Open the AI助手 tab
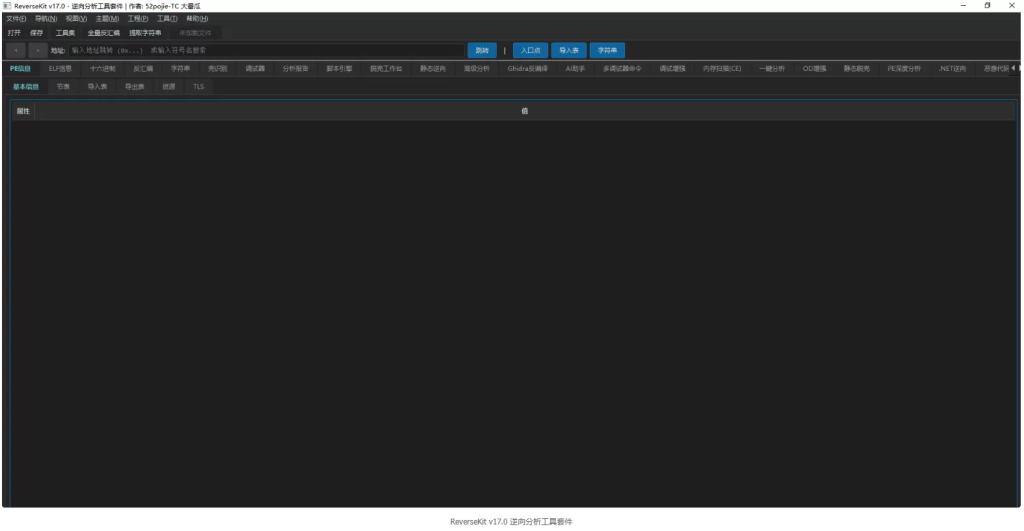1024x531 pixels. (575, 69)
